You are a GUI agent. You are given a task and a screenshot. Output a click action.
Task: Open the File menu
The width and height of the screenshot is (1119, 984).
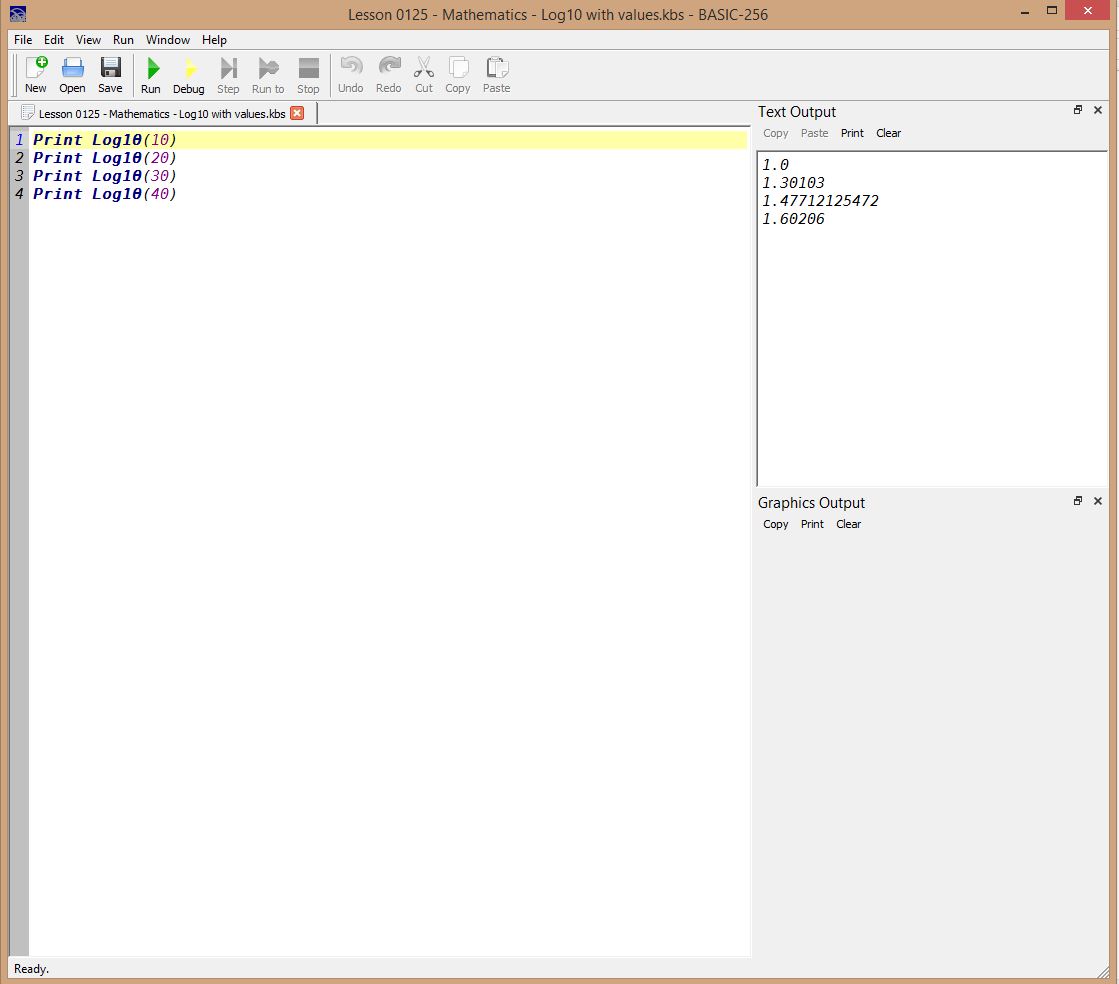click(x=23, y=40)
